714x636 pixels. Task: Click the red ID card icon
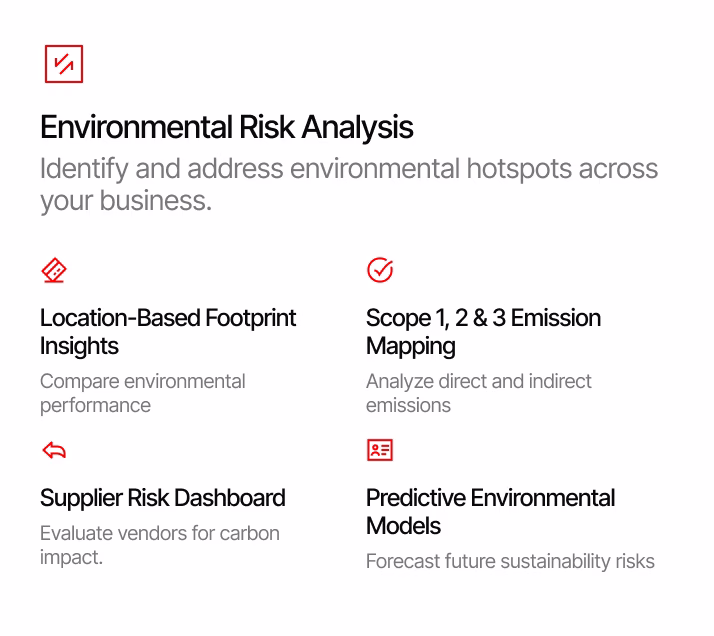click(x=380, y=450)
